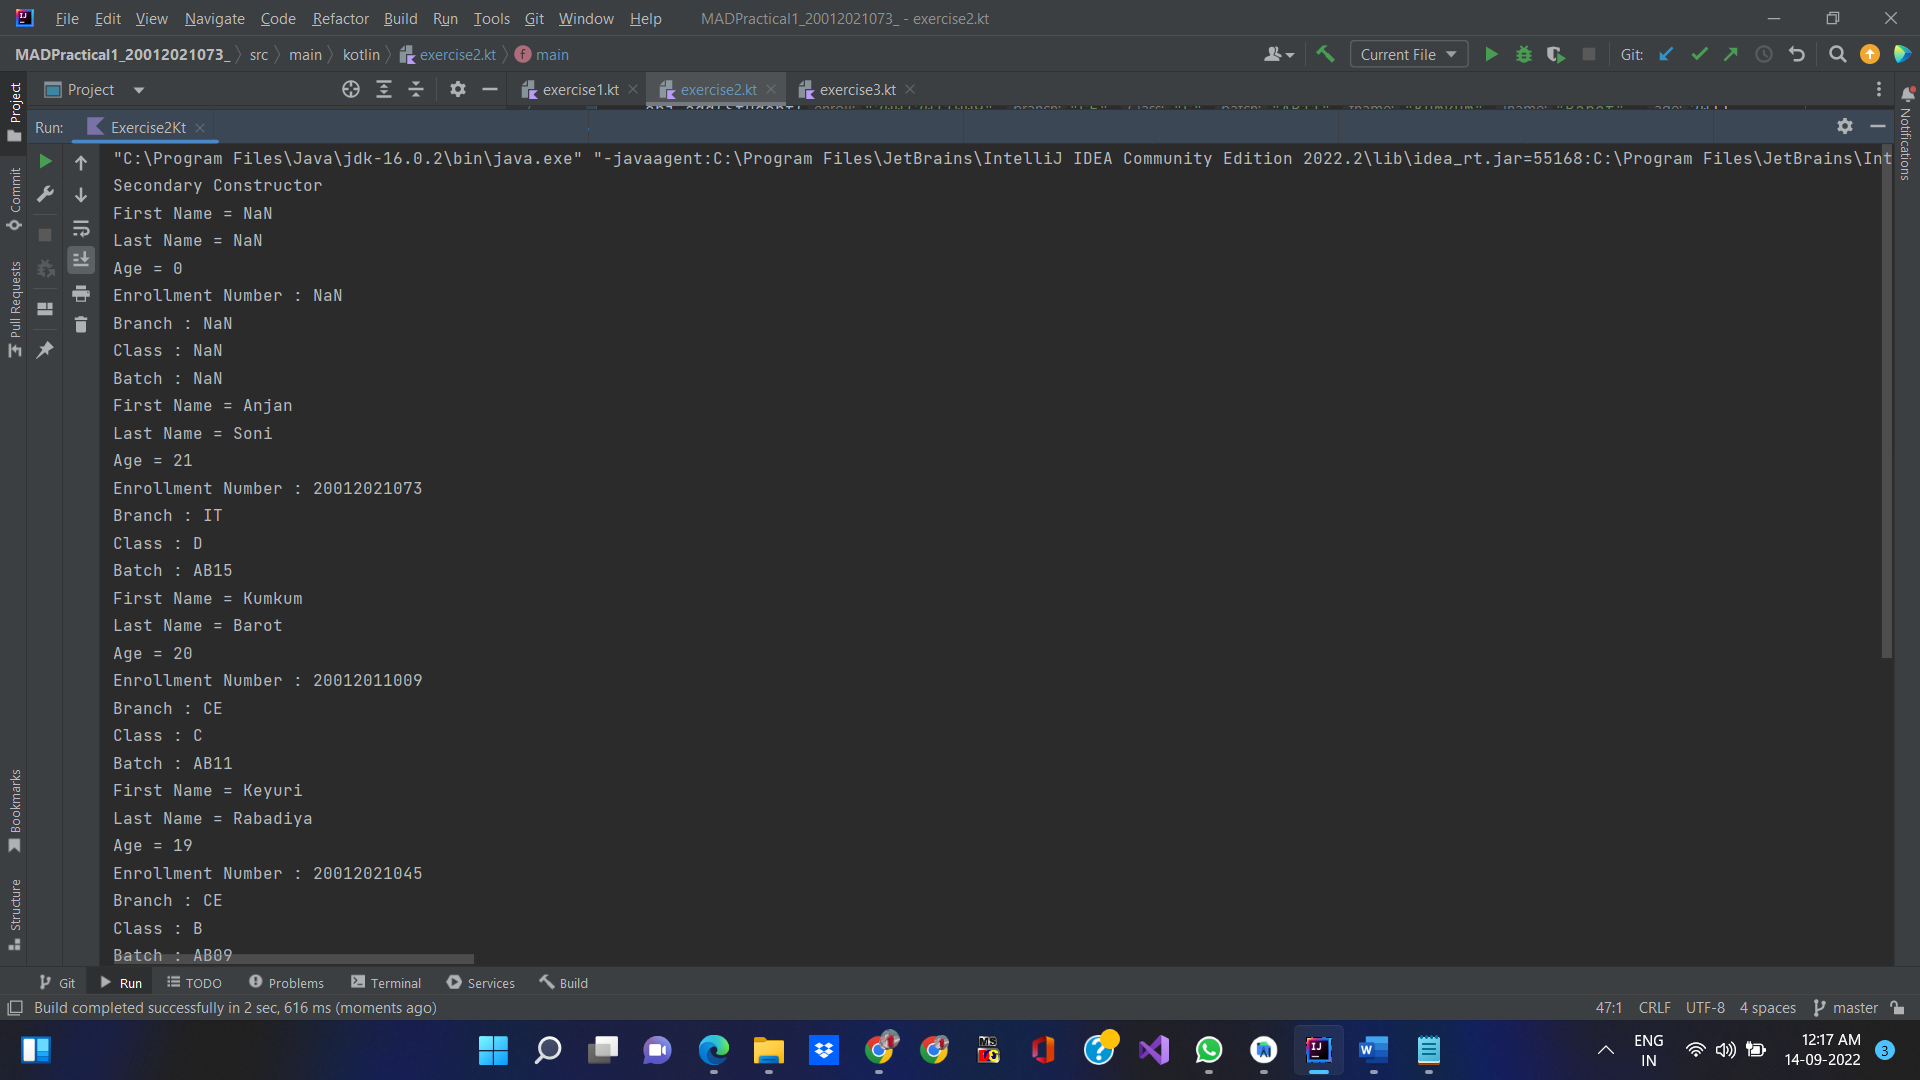Commit changes via the Git checkmark icon
Screen dimensions: 1920x1080
(1699, 54)
